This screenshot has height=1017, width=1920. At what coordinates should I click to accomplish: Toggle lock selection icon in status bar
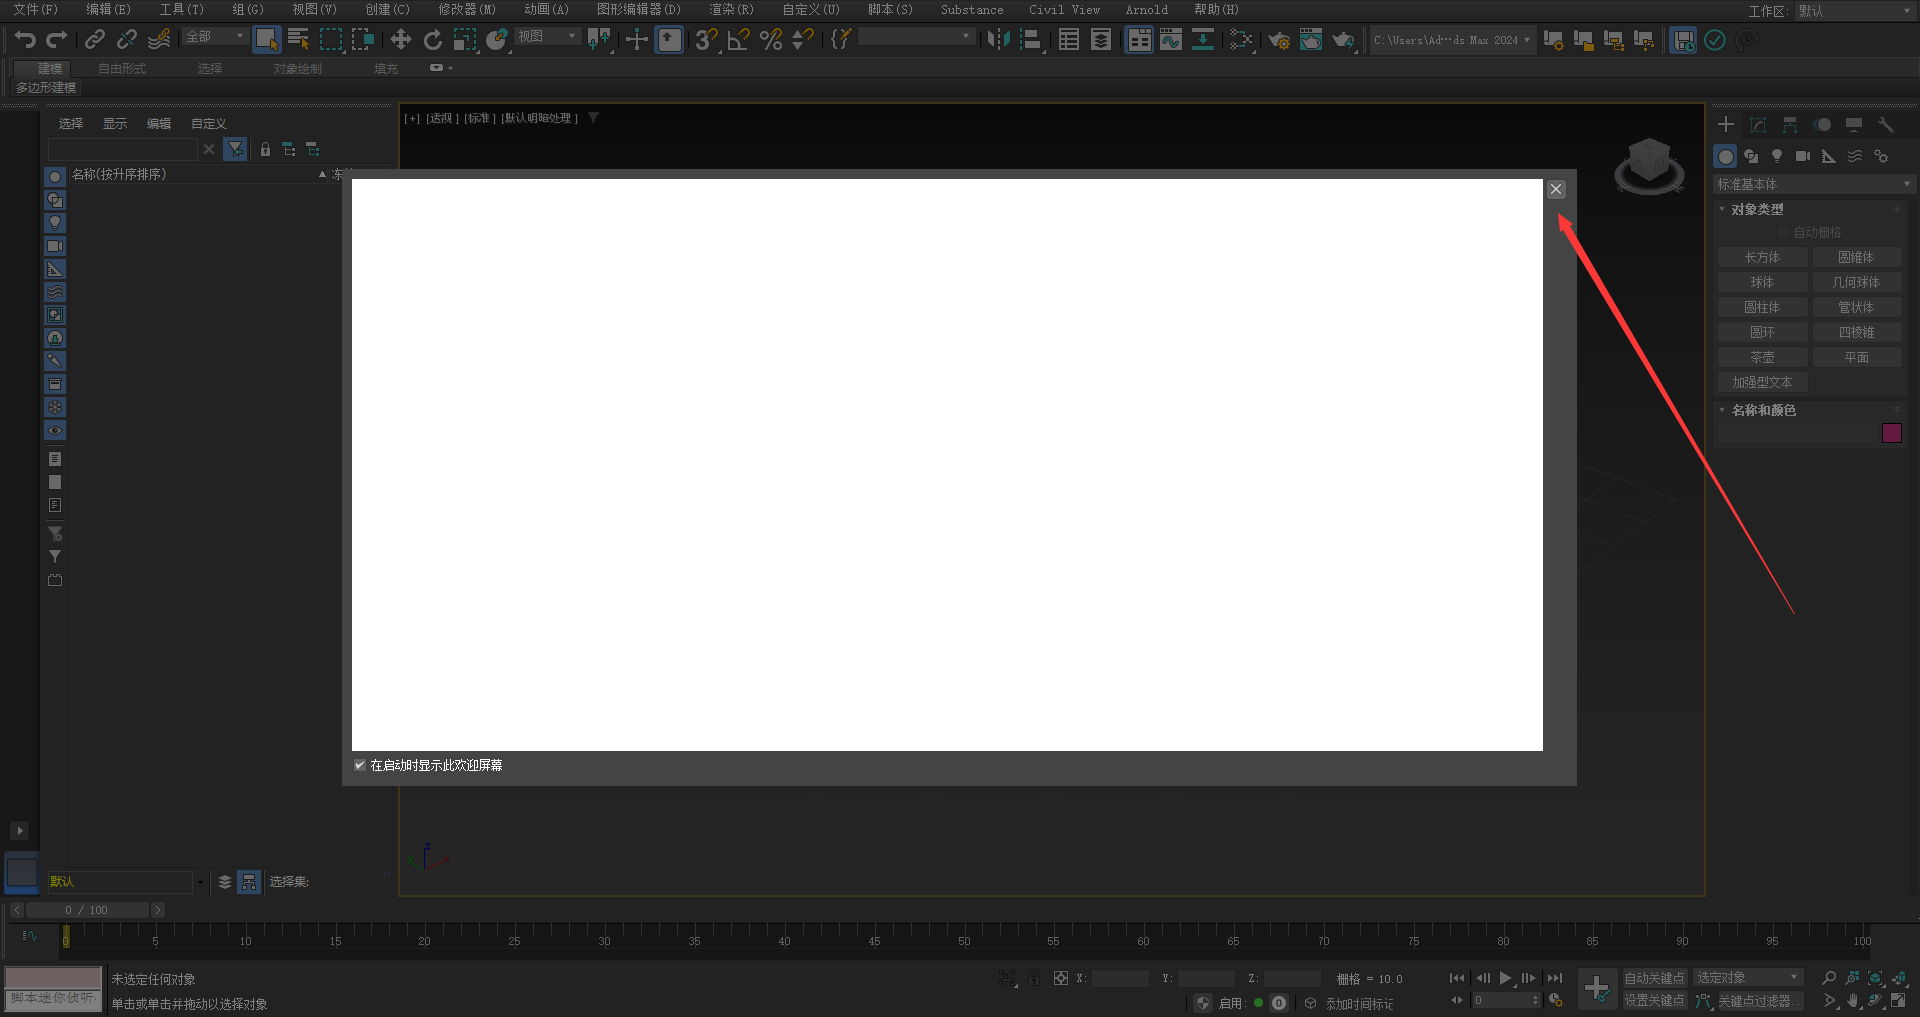(1034, 979)
